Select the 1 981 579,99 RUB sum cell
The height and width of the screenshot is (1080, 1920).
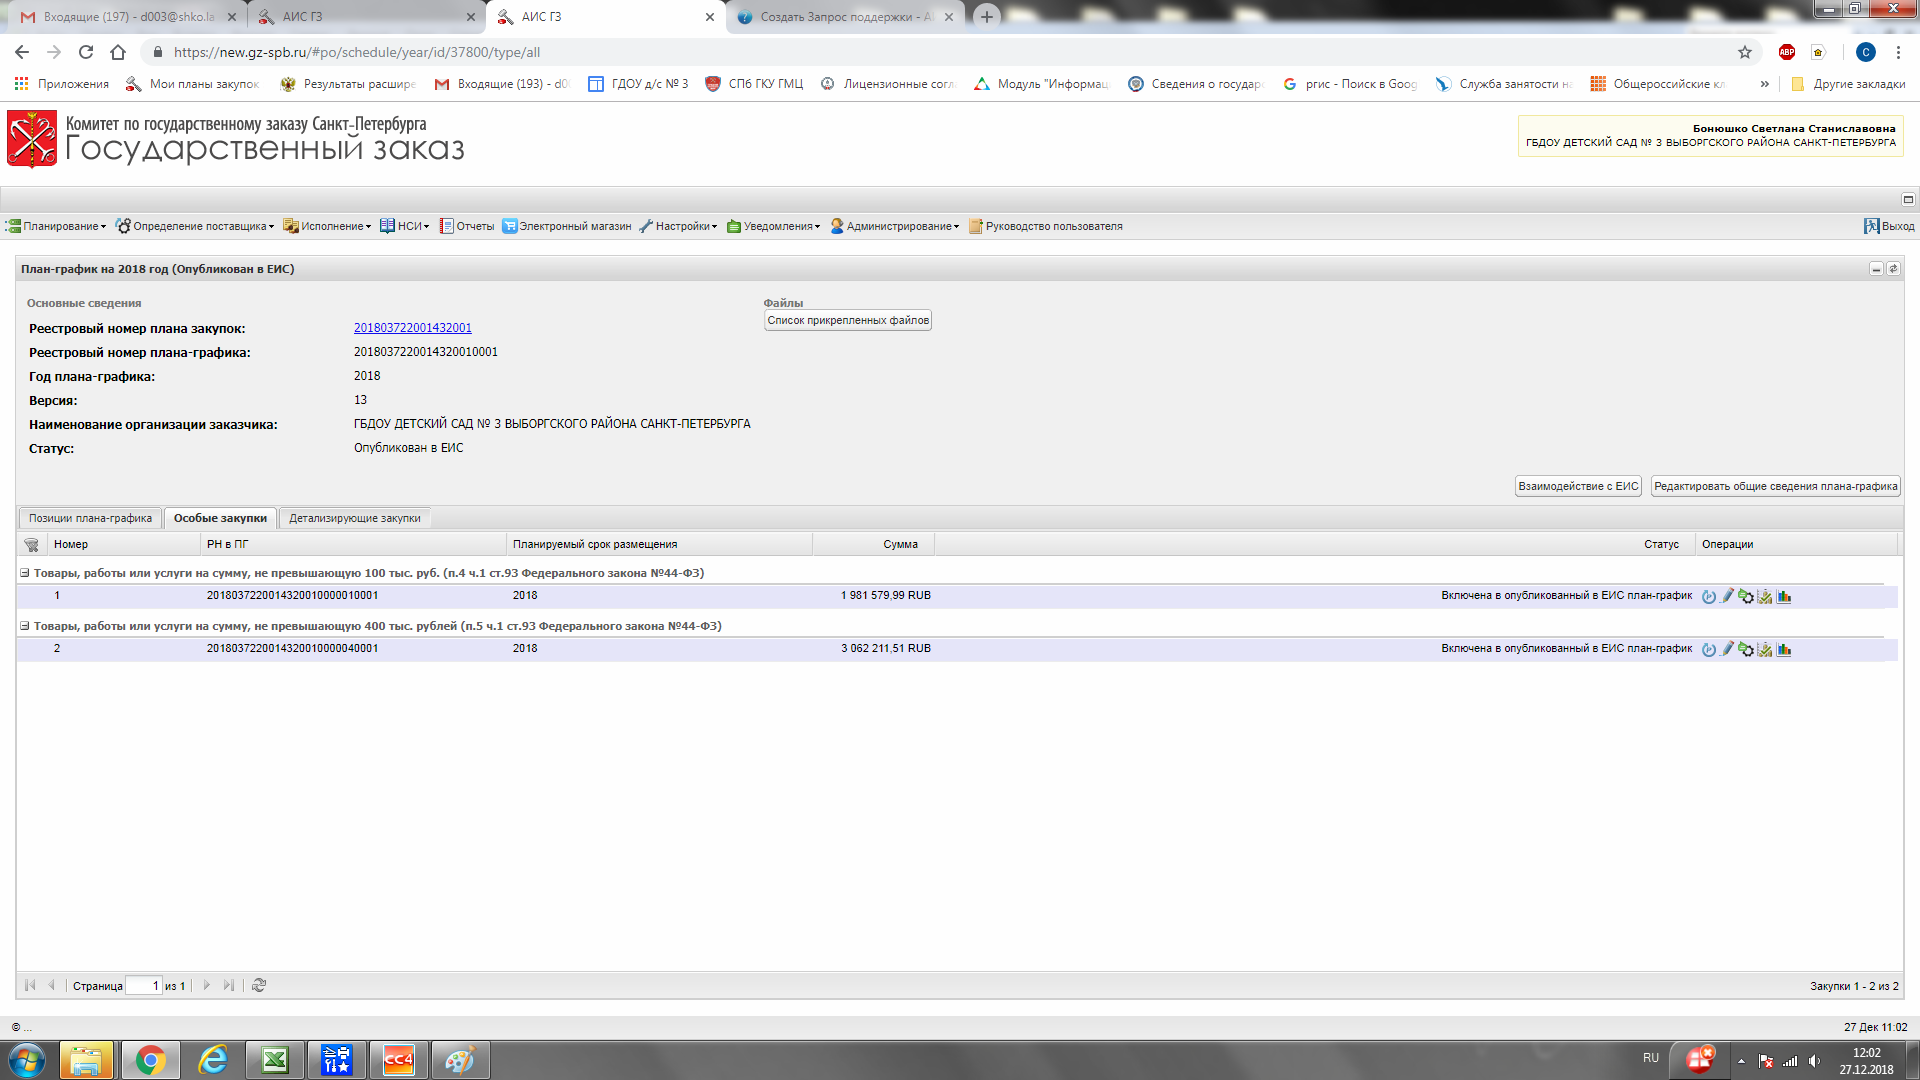coord(885,595)
